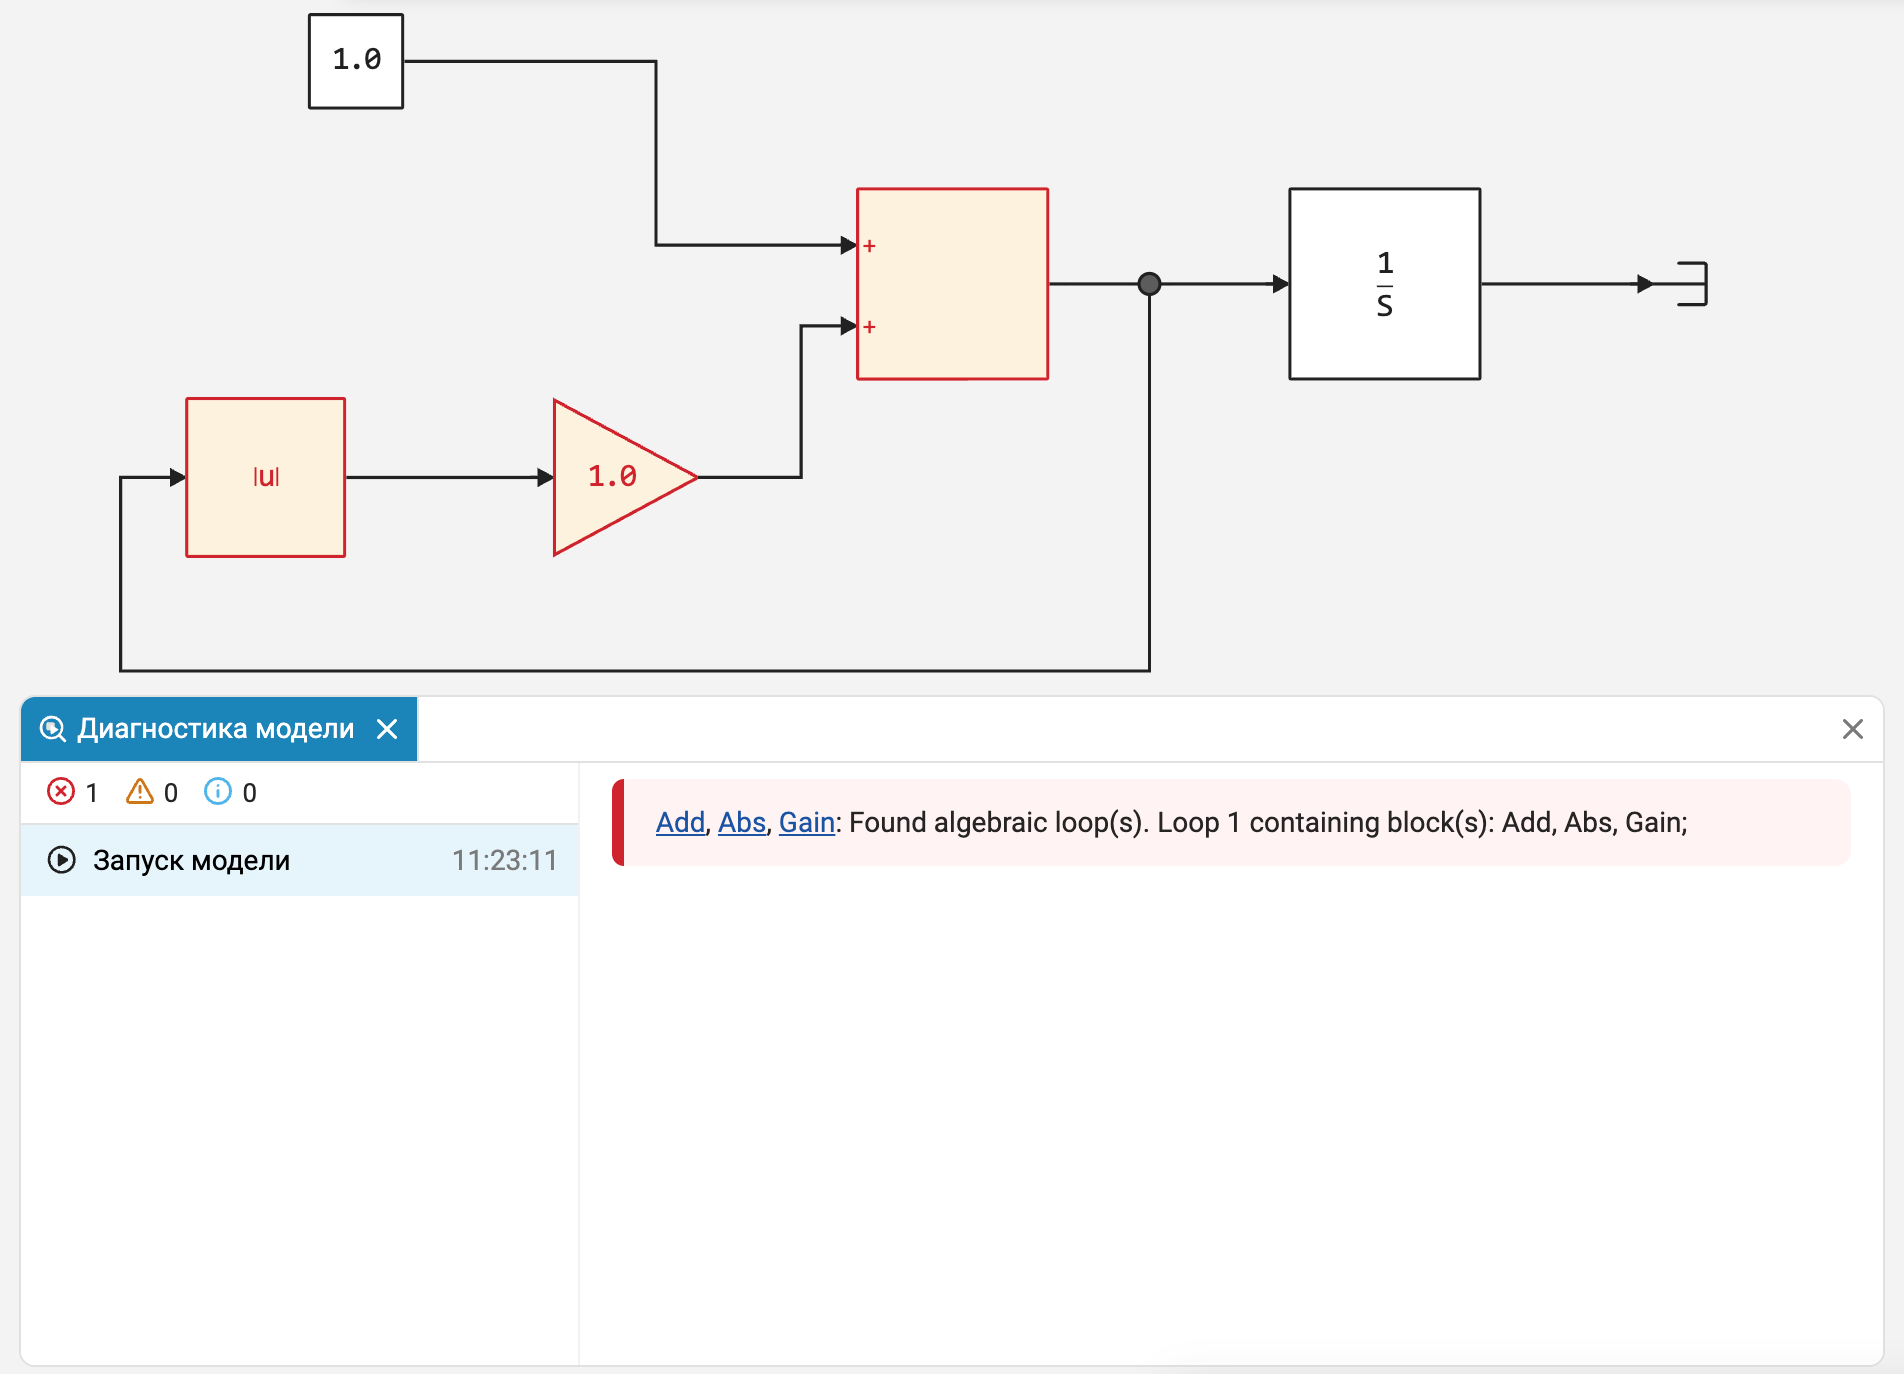The image size is (1904, 1374).
Task: Select the Abs |u| block
Action: pos(266,478)
